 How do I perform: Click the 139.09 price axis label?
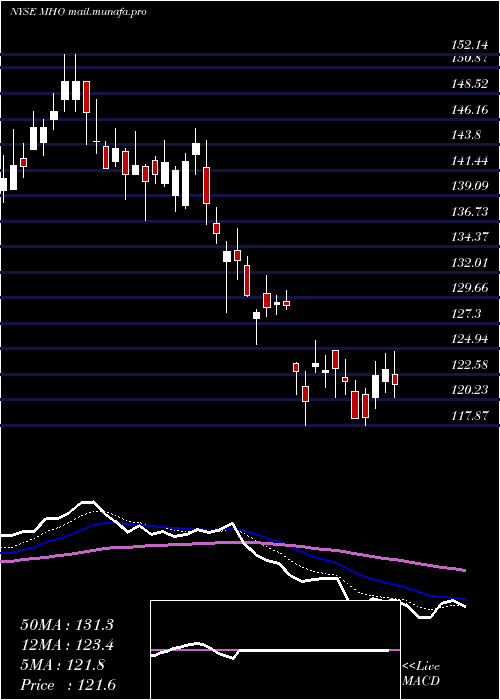[470, 186]
